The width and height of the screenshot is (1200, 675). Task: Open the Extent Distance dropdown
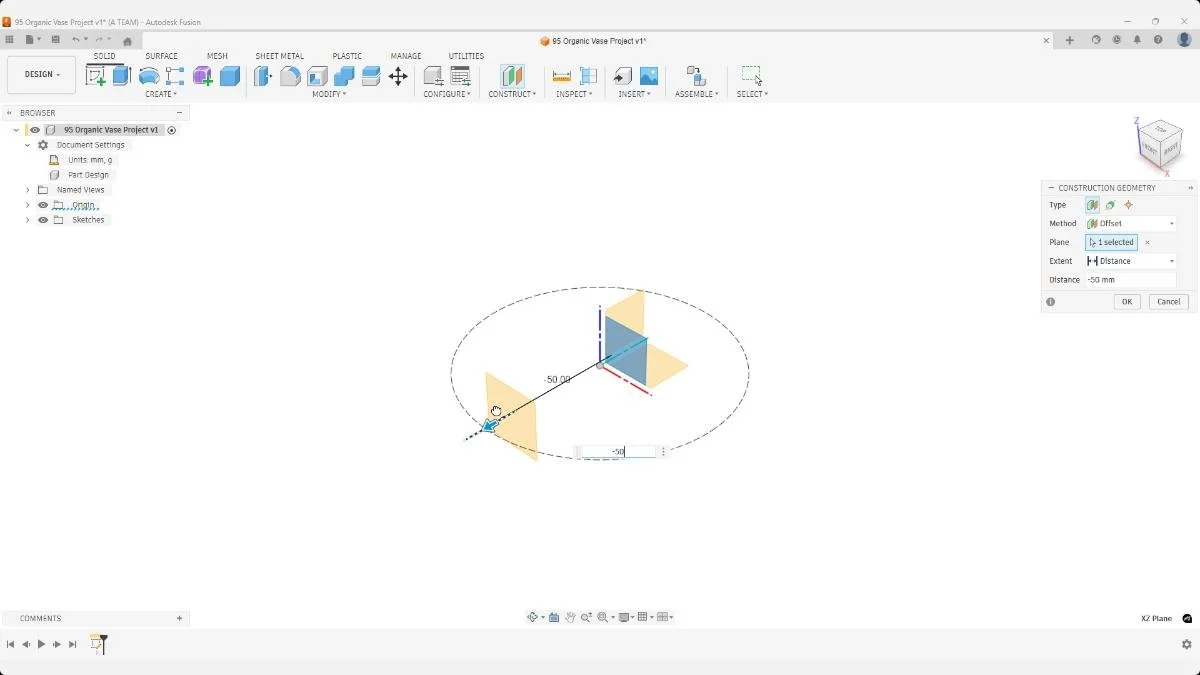tap(1130, 261)
